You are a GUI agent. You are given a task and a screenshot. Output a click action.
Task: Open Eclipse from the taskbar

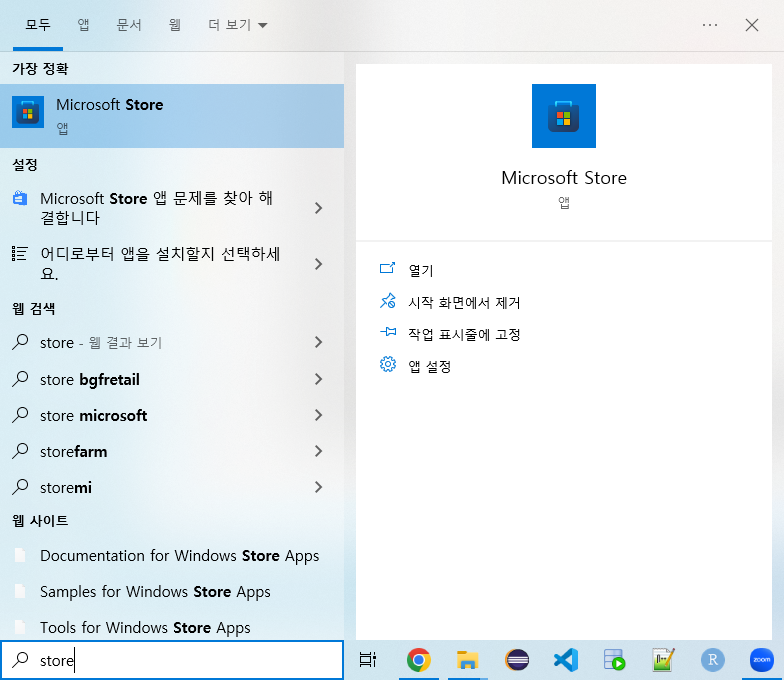(x=516, y=660)
